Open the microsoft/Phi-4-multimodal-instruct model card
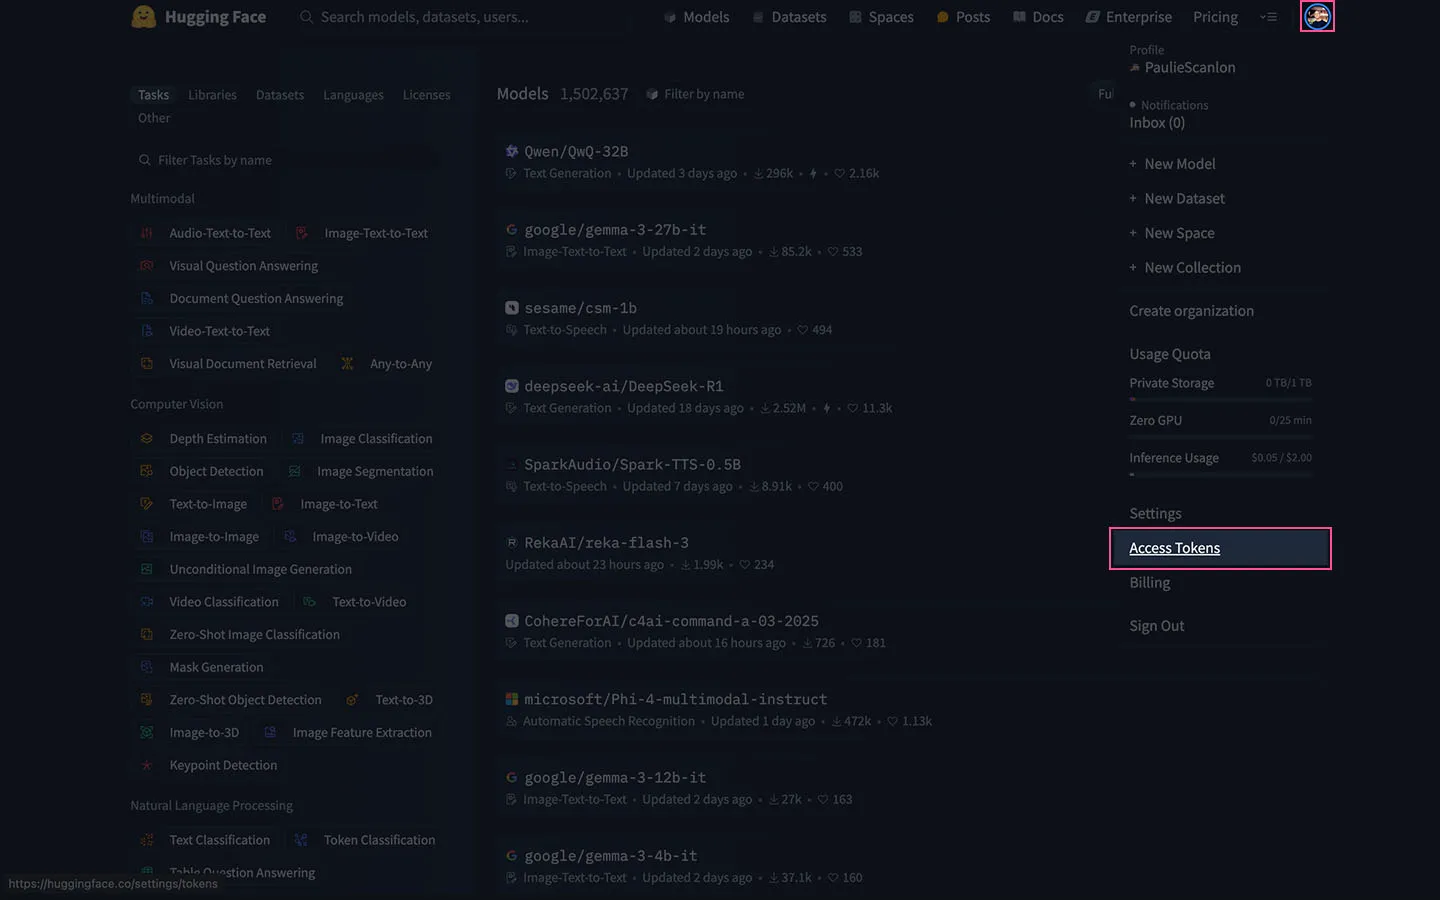This screenshot has width=1440, height=900. click(675, 699)
